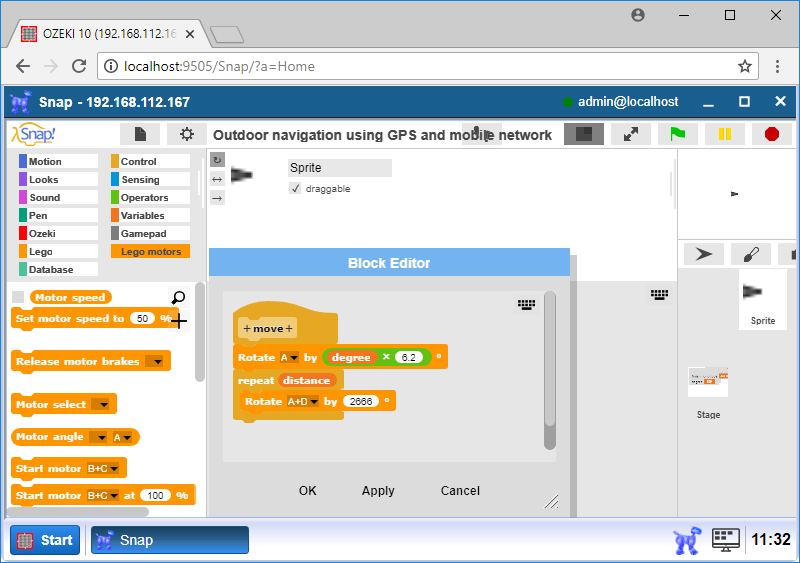Click keyboard icon in scripting area

[x=659, y=295]
